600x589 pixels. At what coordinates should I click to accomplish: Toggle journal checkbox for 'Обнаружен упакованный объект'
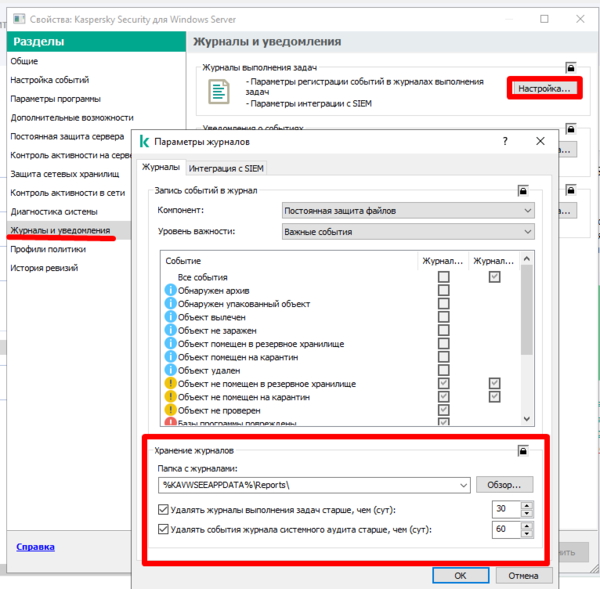[x=443, y=303]
